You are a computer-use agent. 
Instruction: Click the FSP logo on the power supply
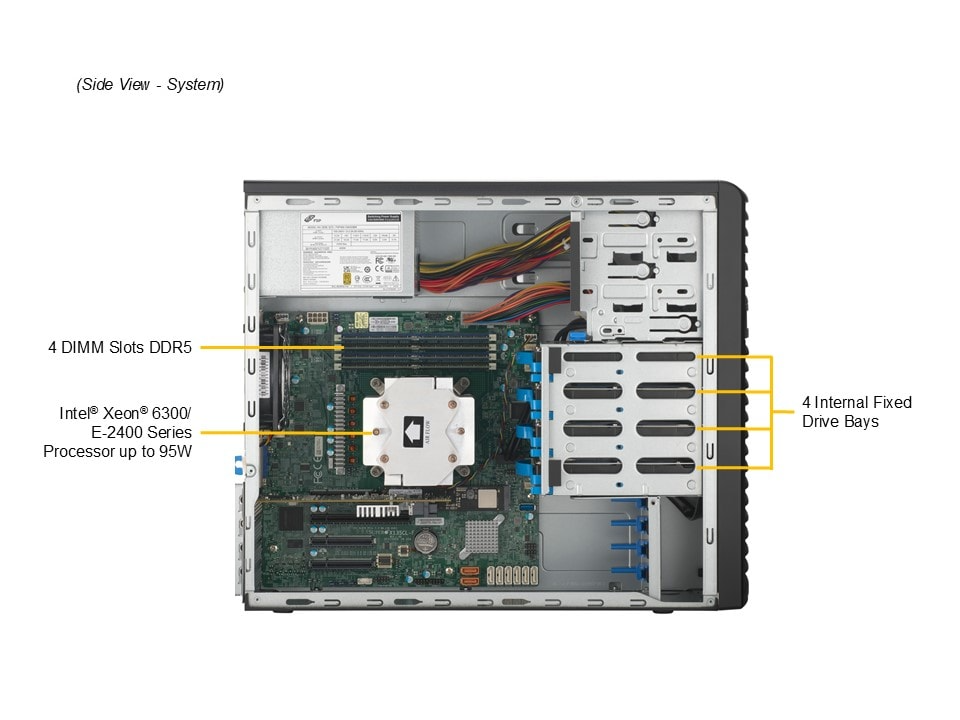(x=309, y=219)
